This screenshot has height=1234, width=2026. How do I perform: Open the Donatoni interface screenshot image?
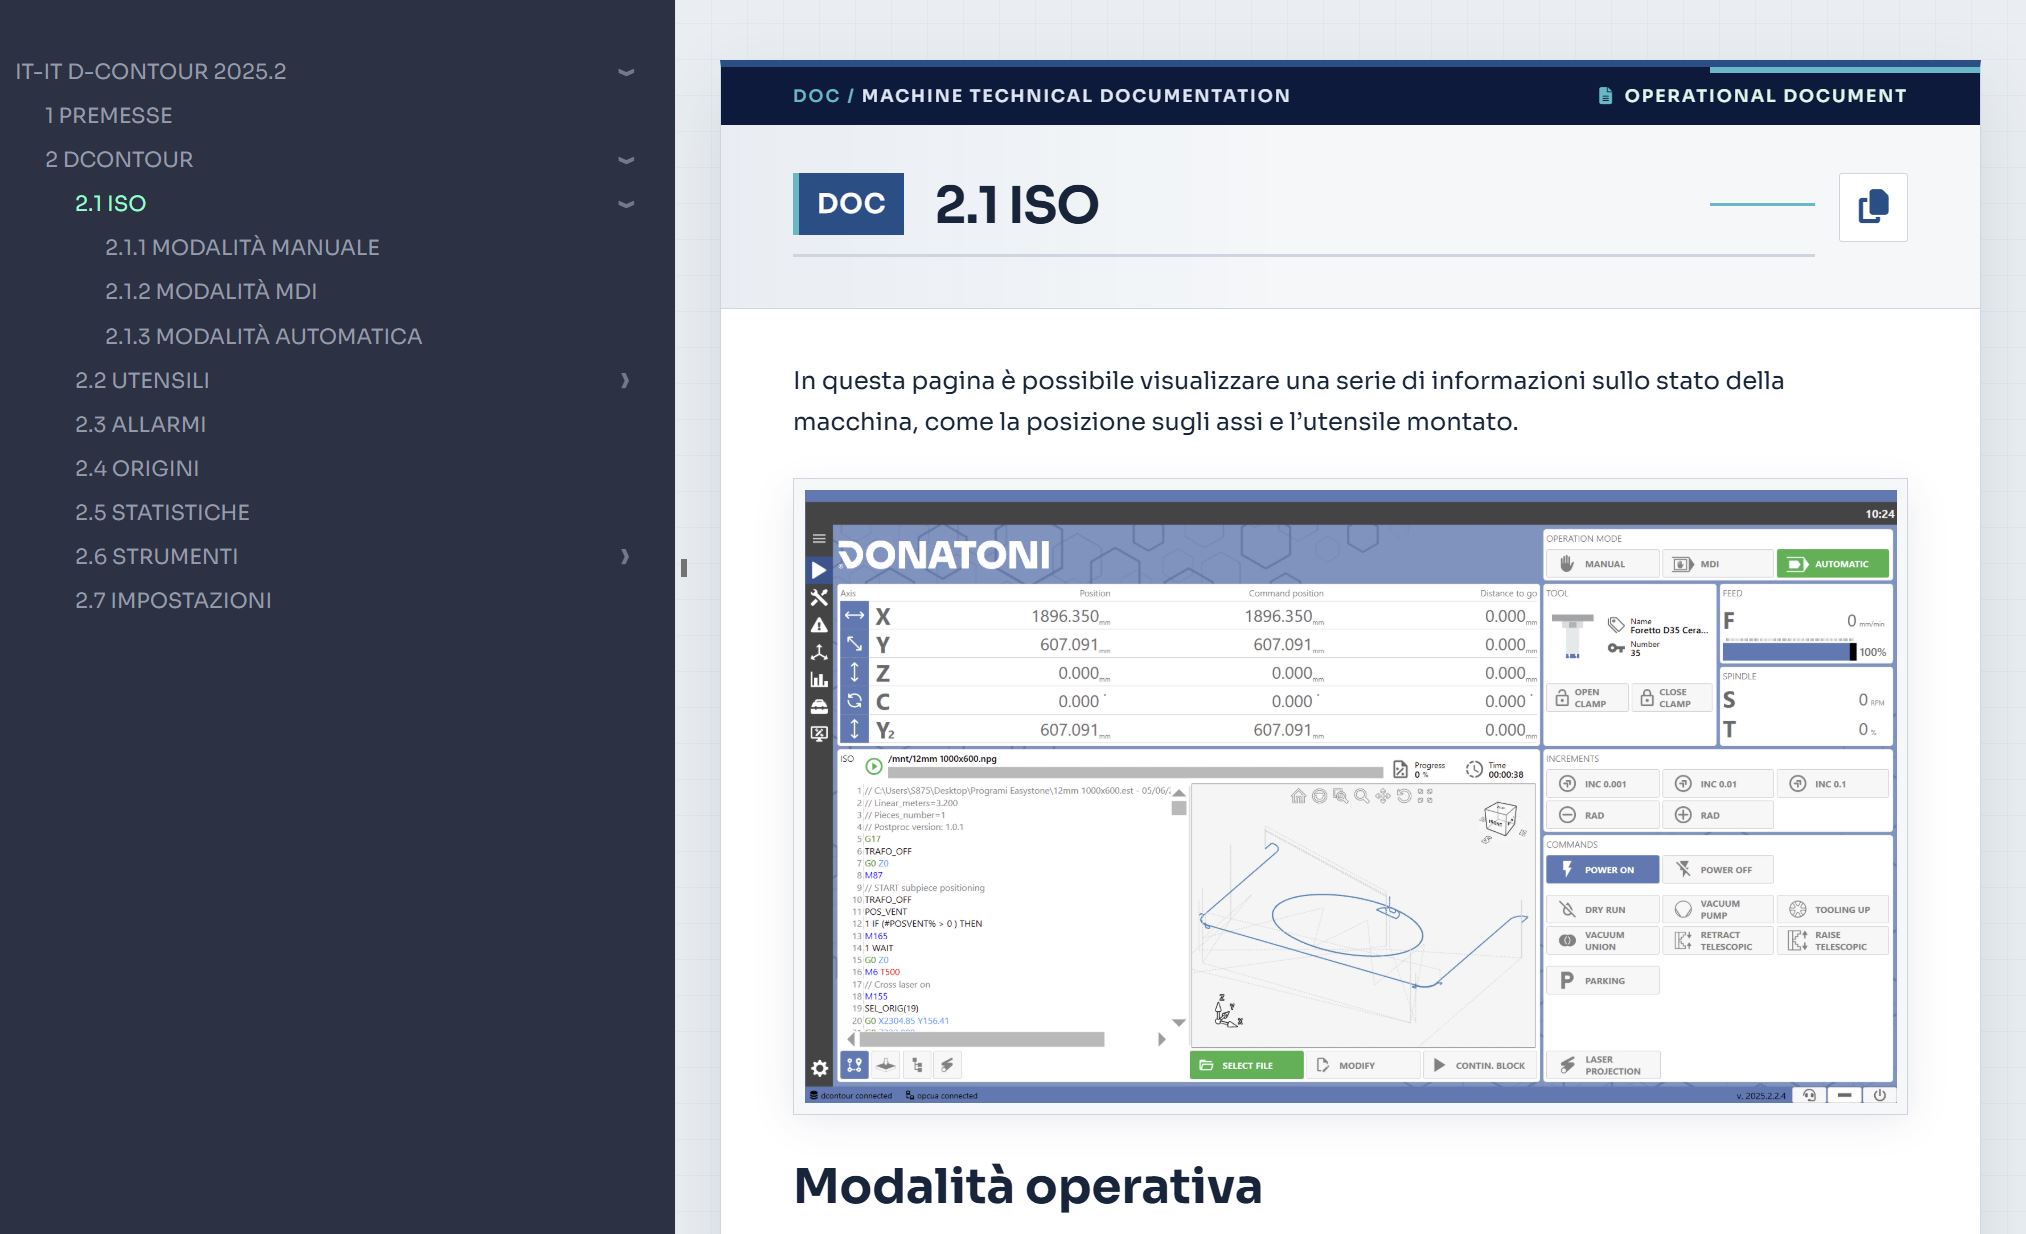[1350, 796]
